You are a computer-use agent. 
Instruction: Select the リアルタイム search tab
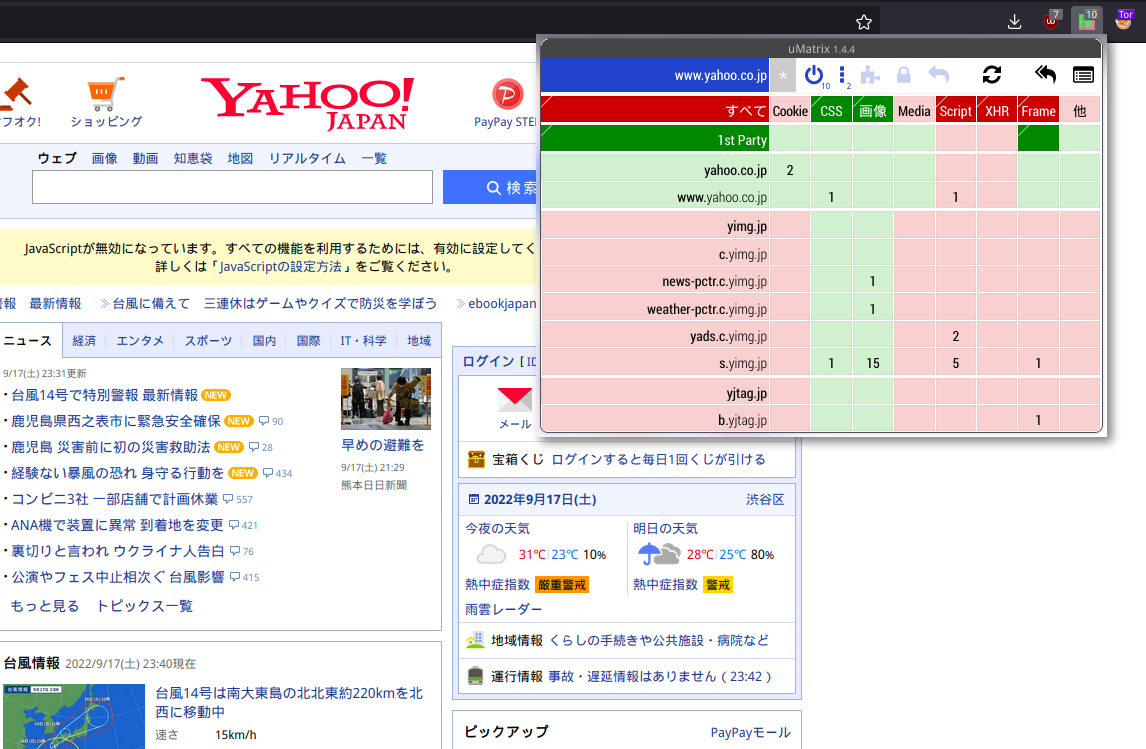click(x=307, y=158)
